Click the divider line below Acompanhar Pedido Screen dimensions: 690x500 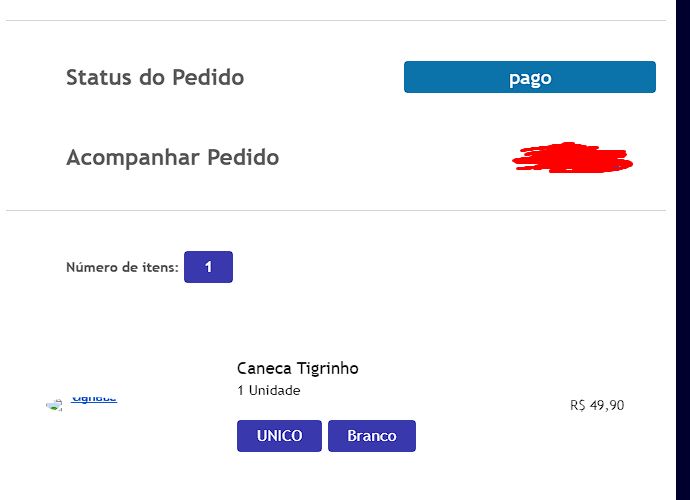click(336, 210)
